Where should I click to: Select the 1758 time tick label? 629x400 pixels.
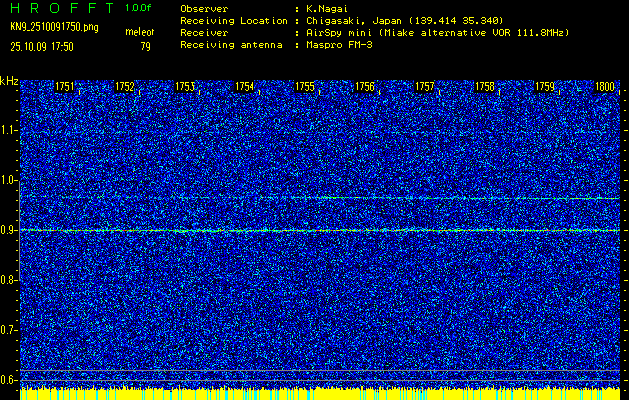click(x=485, y=87)
